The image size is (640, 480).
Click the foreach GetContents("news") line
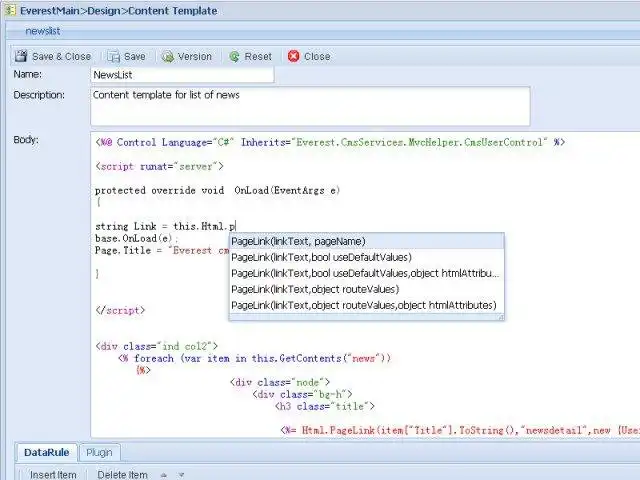[254, 358]
